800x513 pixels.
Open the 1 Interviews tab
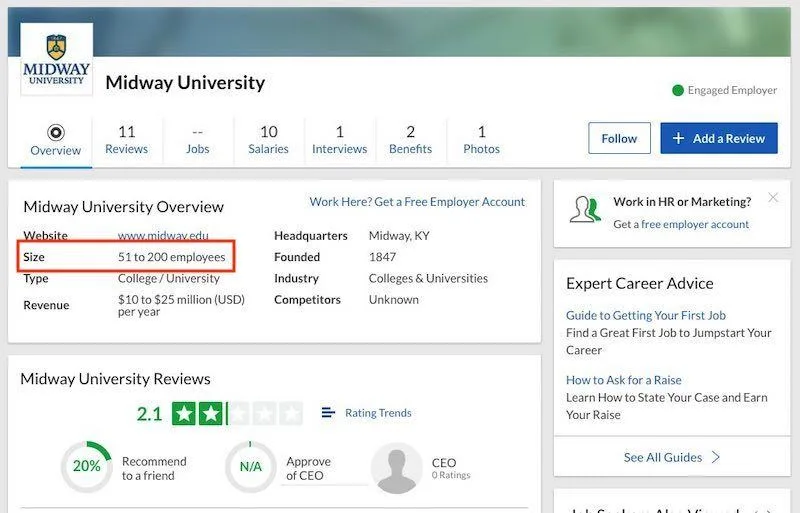click(x=339, y=140)
